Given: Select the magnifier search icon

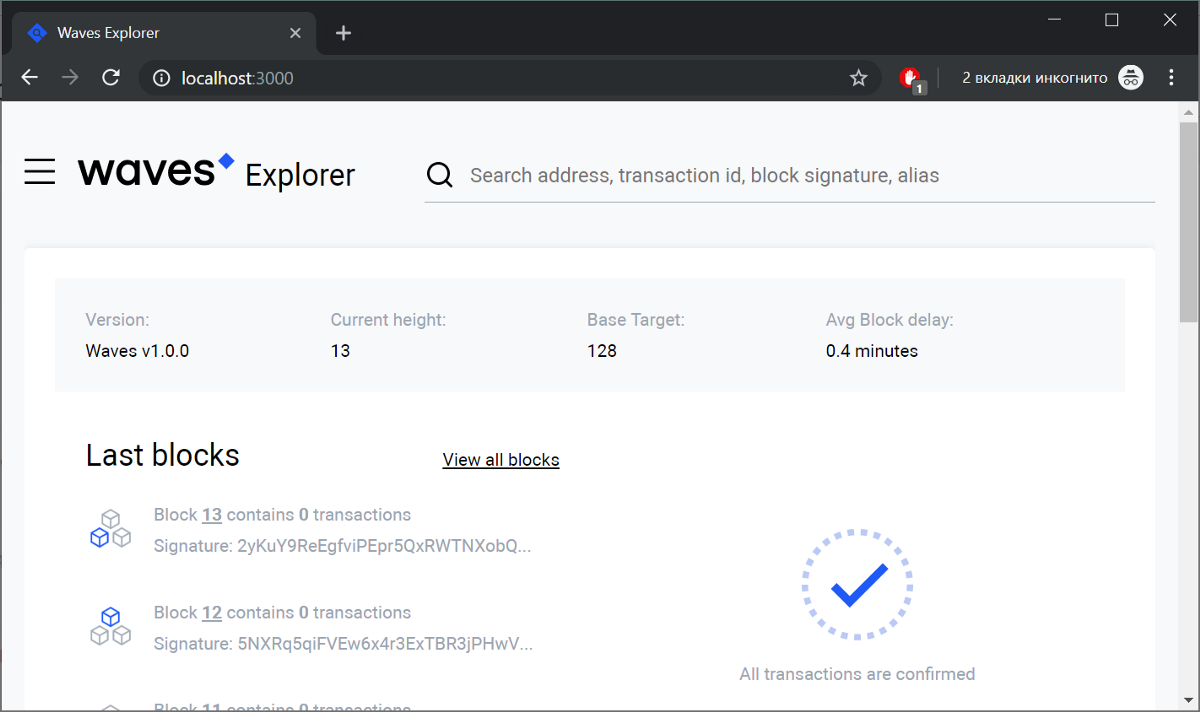Looking at the screenshot, I should (x=440, y=174).
